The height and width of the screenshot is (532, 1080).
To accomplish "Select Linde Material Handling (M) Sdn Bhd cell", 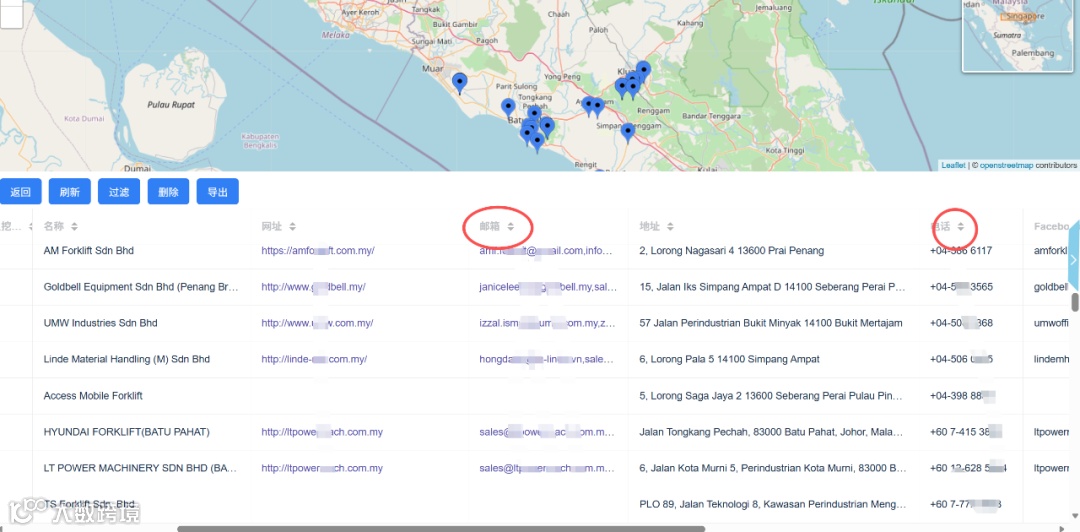I will [x=127, y=359].
